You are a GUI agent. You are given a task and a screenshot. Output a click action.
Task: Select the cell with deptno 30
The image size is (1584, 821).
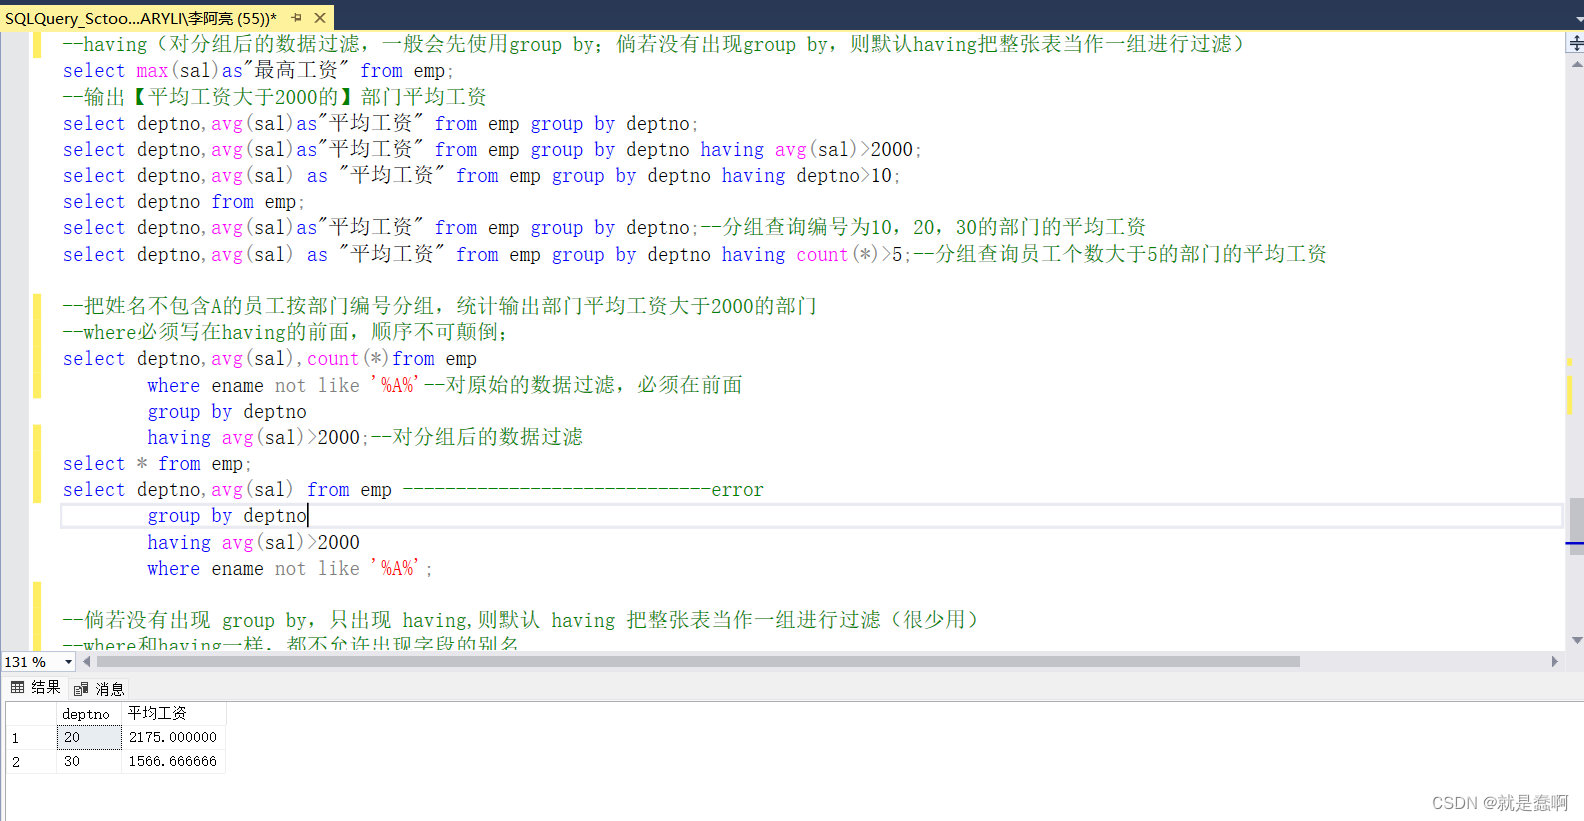(89, 762)
